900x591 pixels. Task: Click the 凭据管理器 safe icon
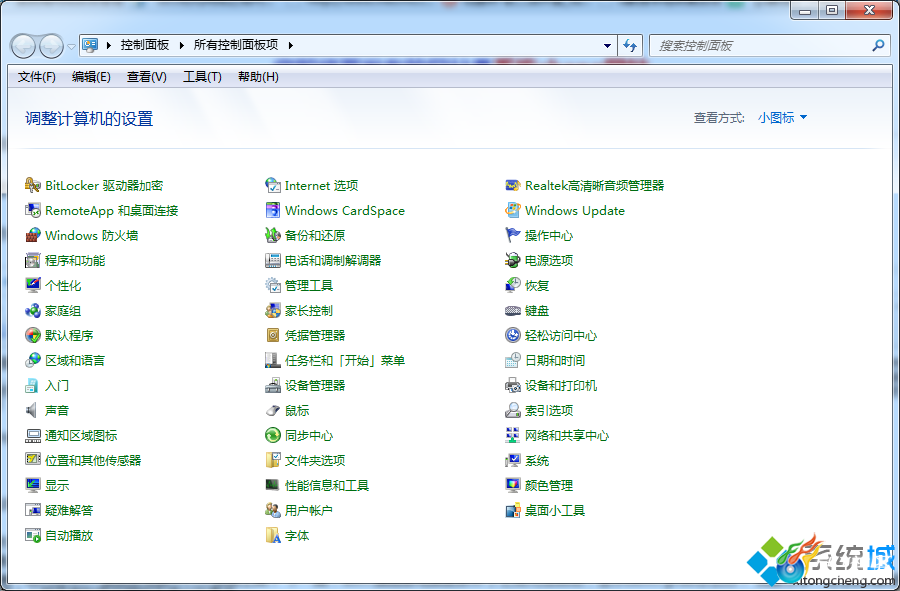(273, 335)
